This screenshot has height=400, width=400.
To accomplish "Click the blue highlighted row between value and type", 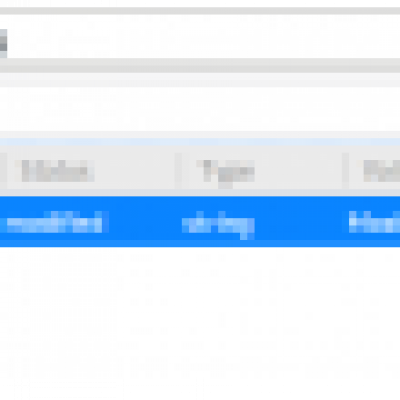I will tap(145, 222).
